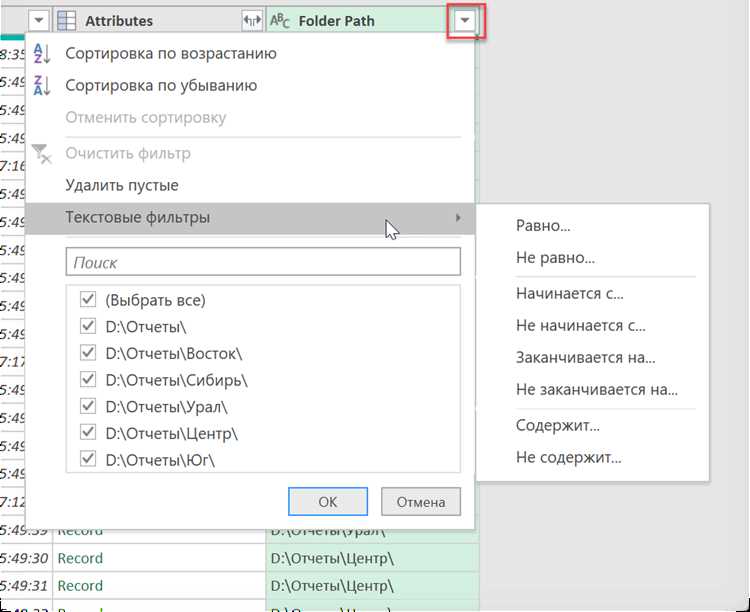The height and width of the screenshot is (612, 750).
Task: Choose Удалить пустые menu entry
Action: 122,185
